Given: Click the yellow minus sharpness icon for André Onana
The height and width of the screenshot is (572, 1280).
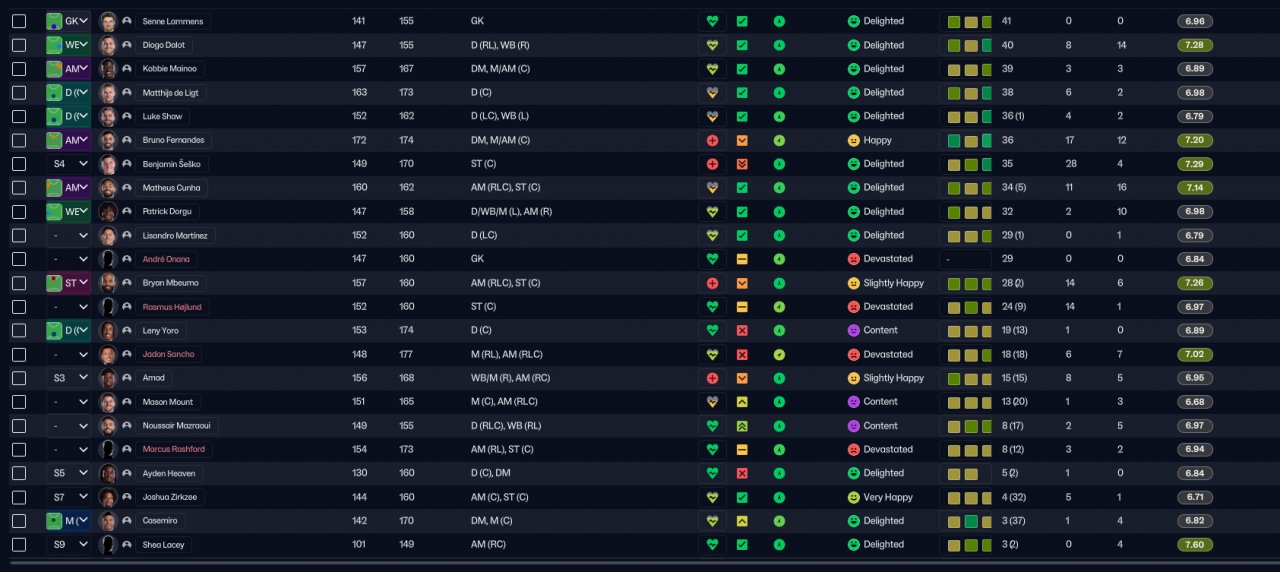Looking at the screenshot, I should click(x=741, y=259).
